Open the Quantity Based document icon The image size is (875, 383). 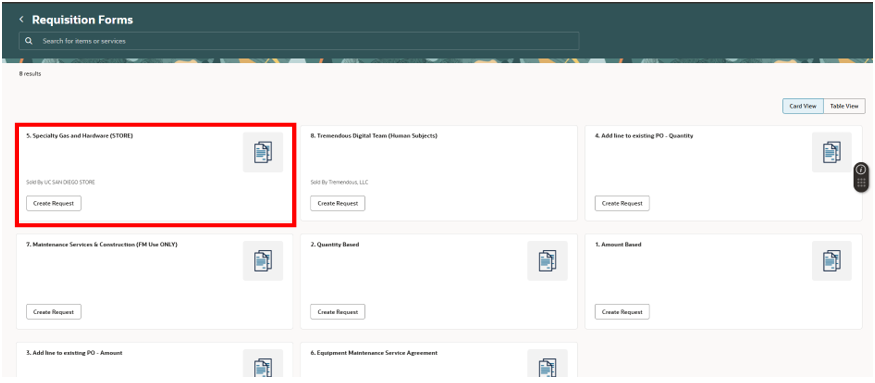pos(547,261)
